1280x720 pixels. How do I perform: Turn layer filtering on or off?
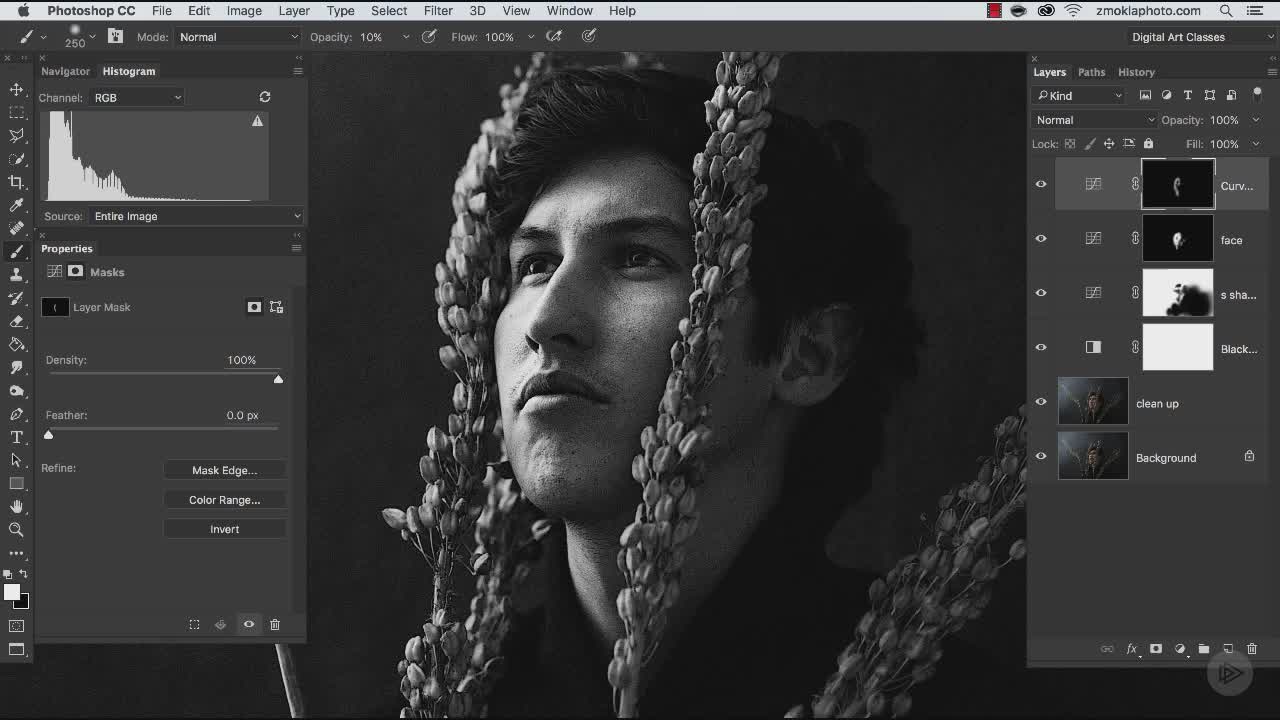tap(1257, 95)
